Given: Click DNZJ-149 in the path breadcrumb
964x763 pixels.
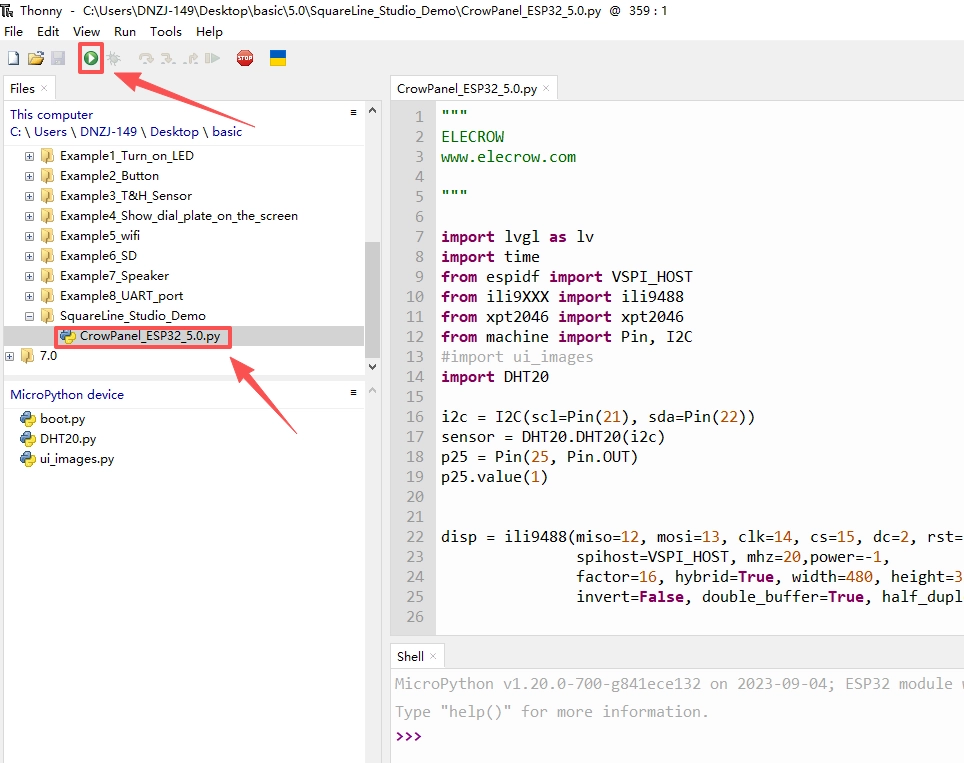Looking at the screenshot, I should pyautogui.click(x=108, y=132).
